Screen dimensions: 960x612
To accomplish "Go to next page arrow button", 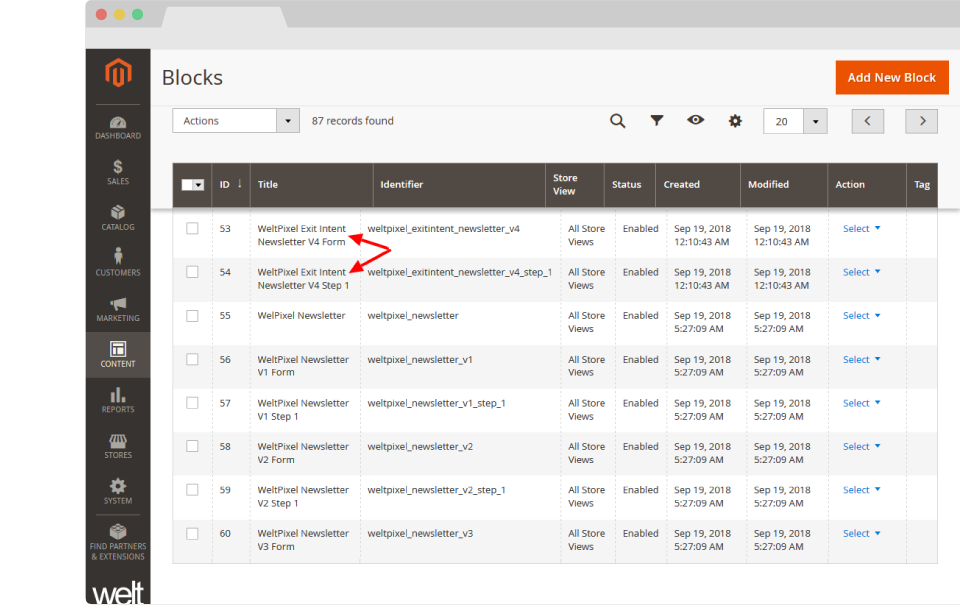I will pyautogui.click(x=921, y=121).
